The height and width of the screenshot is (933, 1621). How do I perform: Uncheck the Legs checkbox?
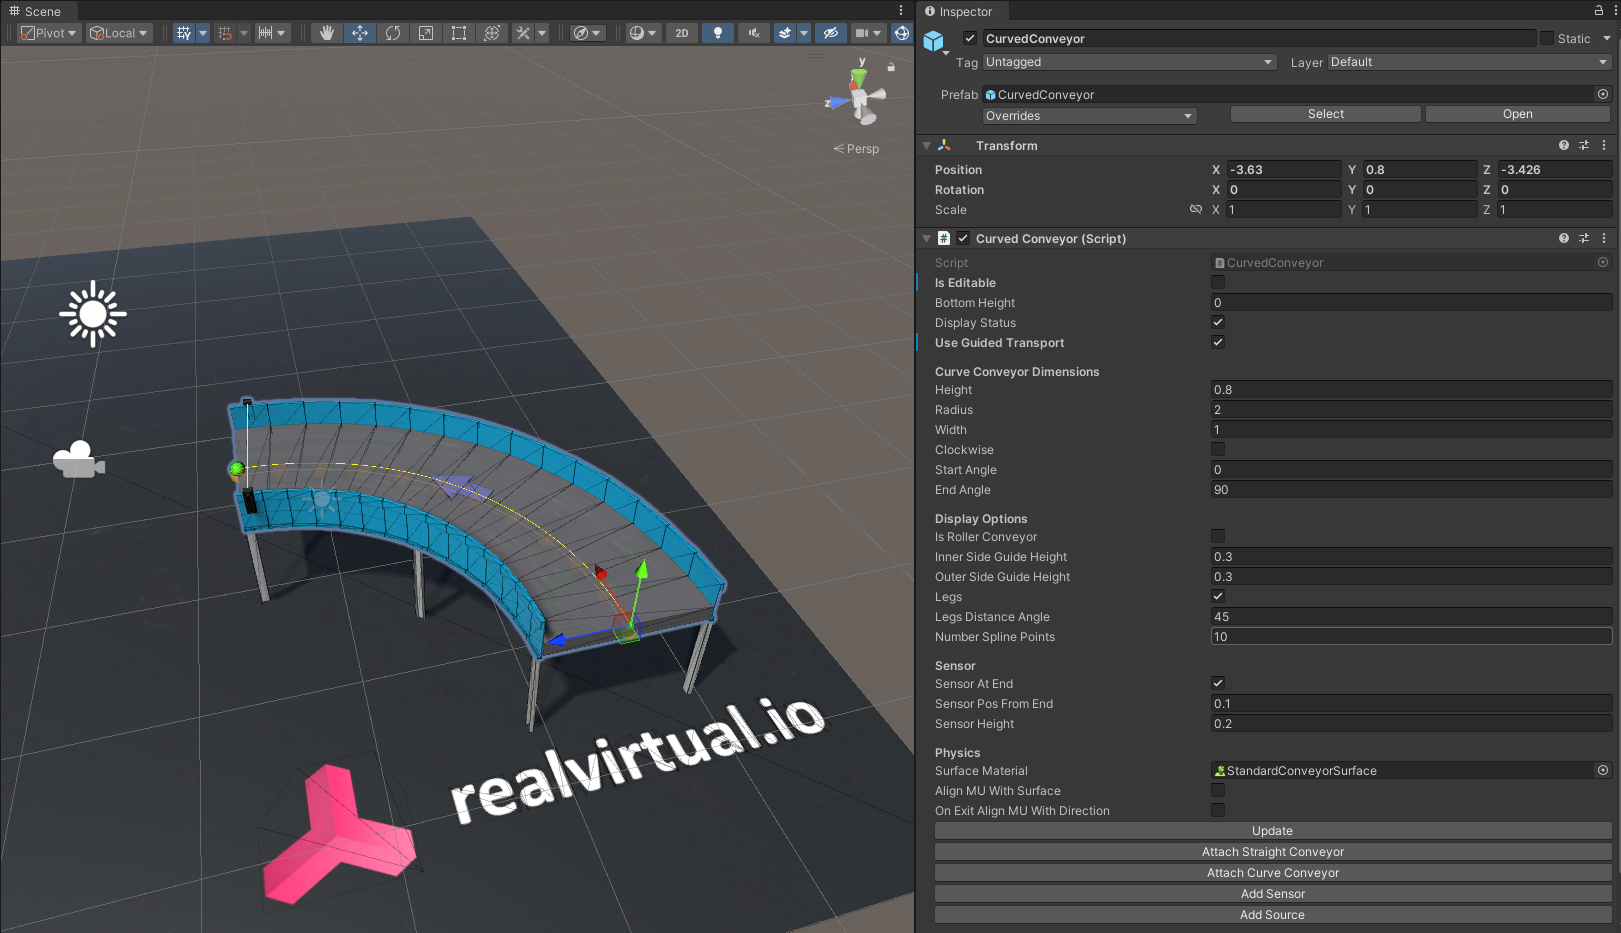[1218, 597]
